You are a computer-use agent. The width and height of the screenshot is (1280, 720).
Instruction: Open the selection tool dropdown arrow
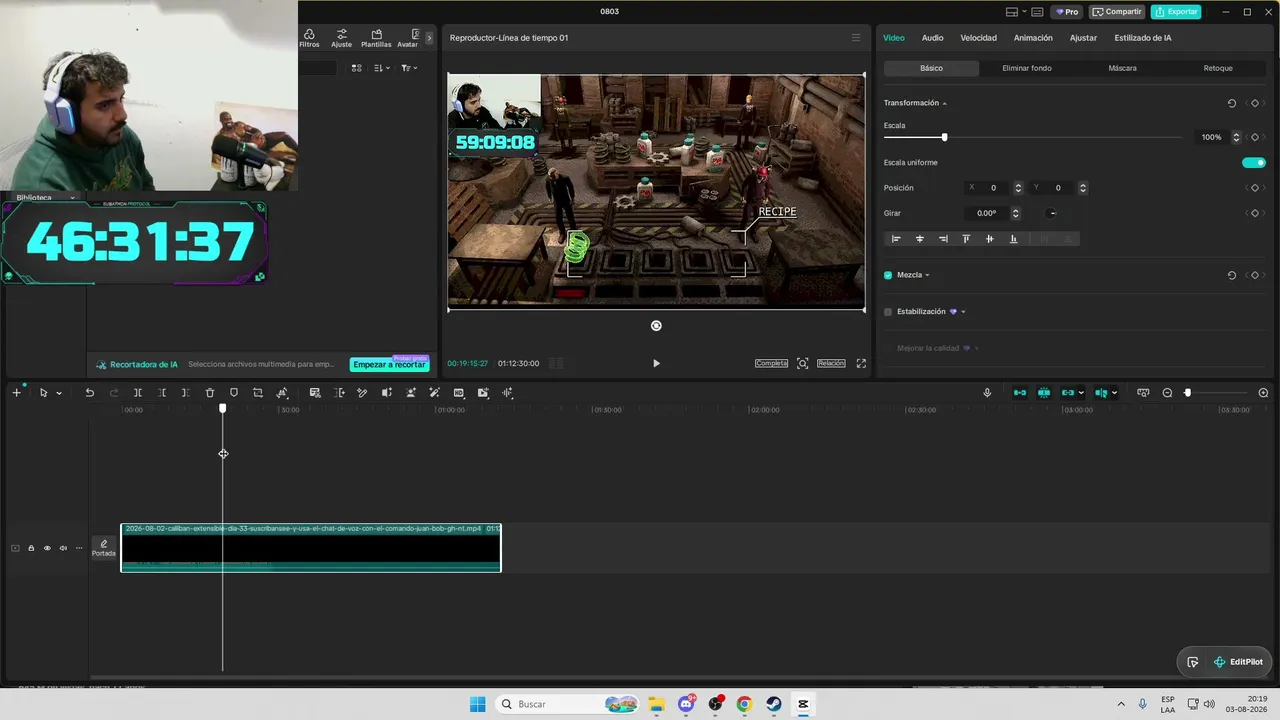pyautogui.click(x=59, y=393)
